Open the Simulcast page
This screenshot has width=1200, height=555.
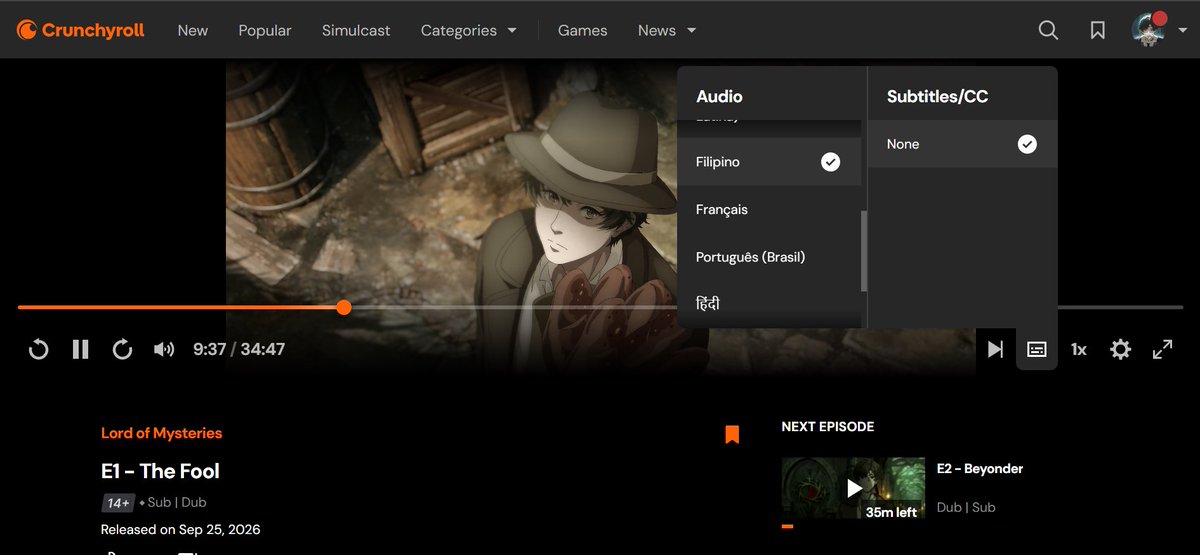[356, 30]
